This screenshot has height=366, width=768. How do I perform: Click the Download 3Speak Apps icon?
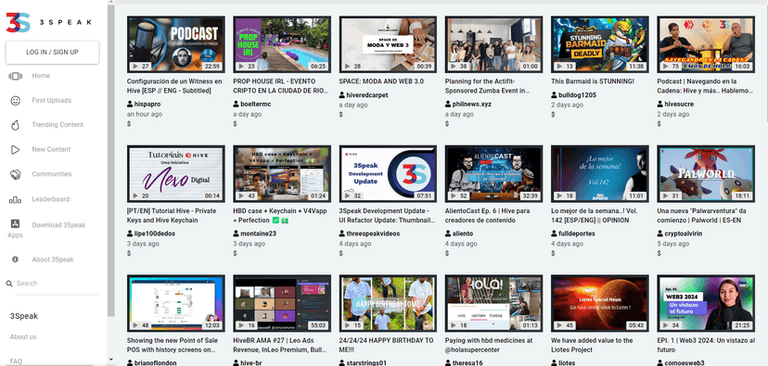pos(15,224)
